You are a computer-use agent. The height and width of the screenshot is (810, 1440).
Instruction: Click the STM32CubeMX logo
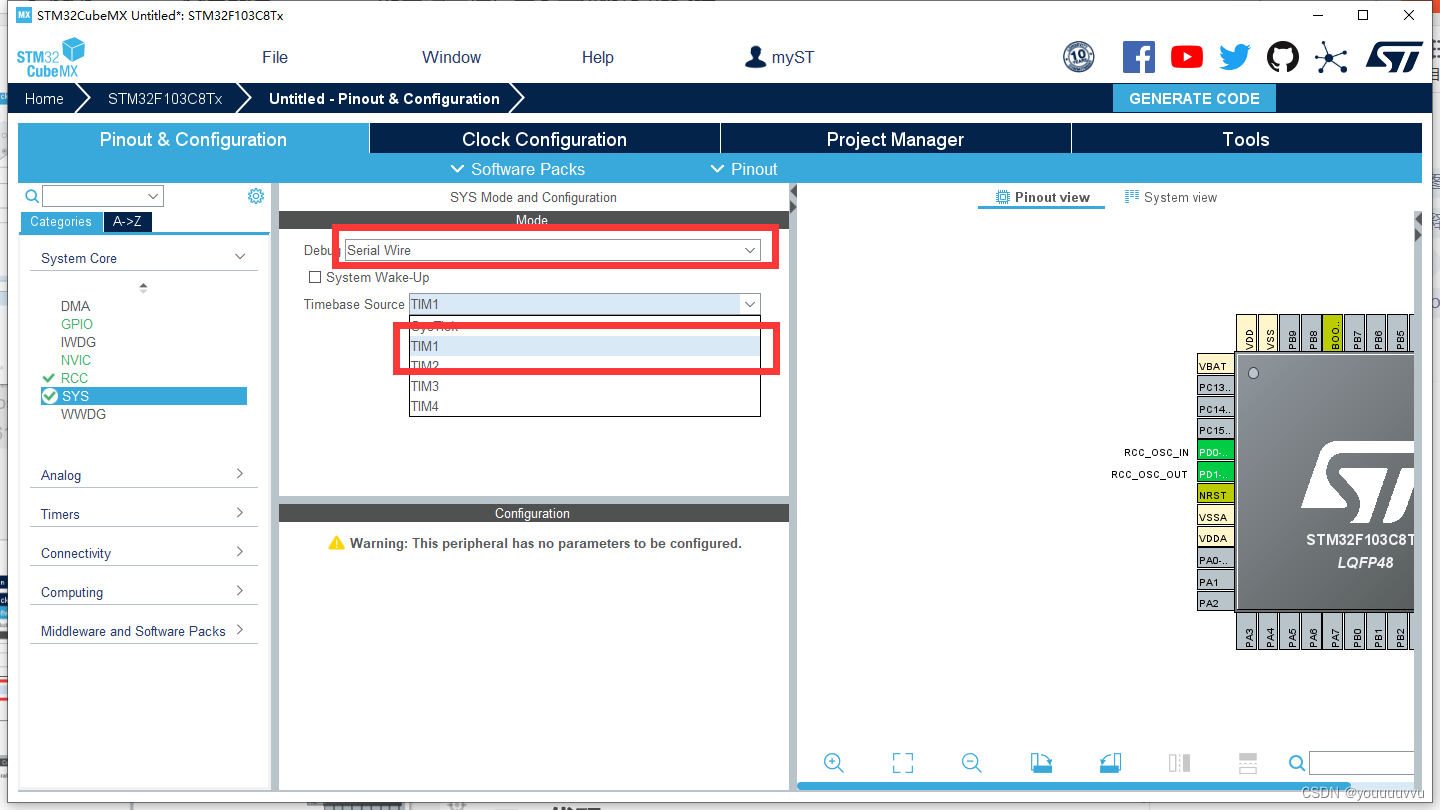[51, 57]
